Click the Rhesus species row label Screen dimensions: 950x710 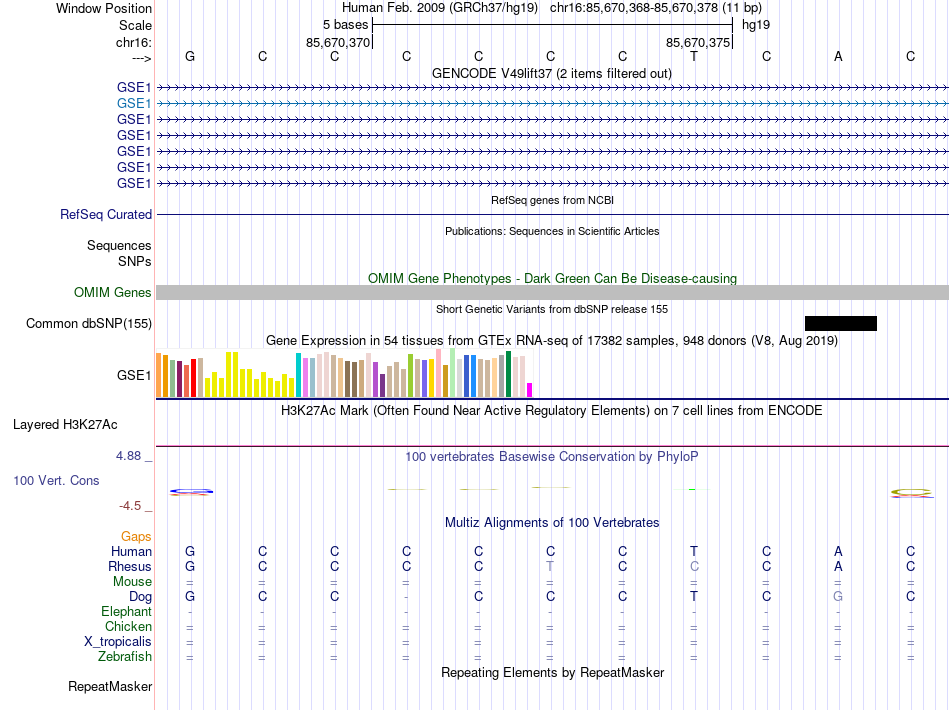coord(130,566)
